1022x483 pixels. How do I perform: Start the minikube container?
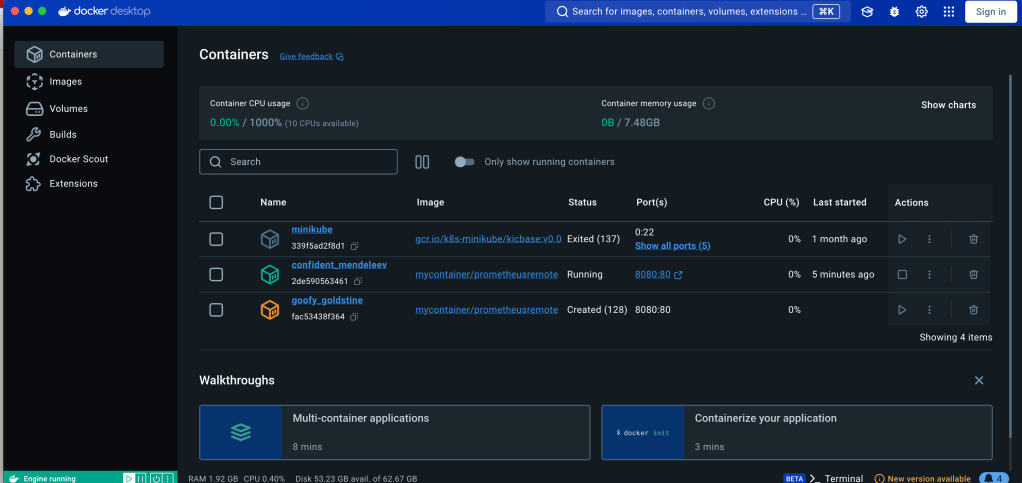[902, 239]
